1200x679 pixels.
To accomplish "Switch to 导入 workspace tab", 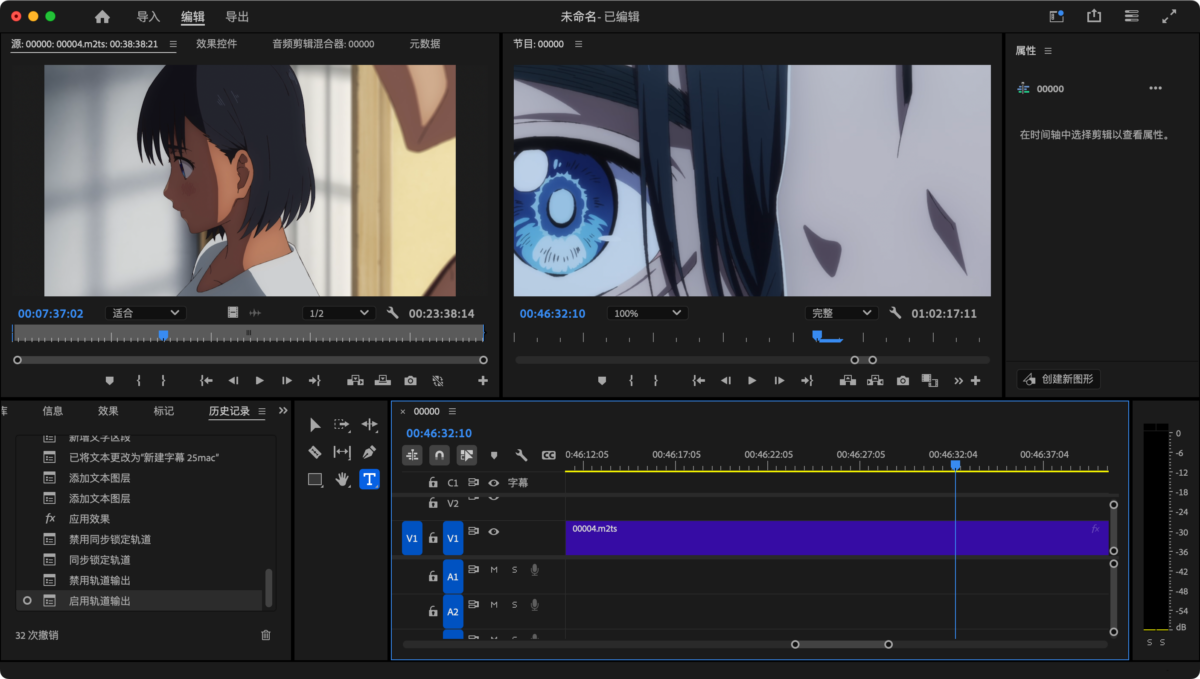I will (x=148, y=17).
